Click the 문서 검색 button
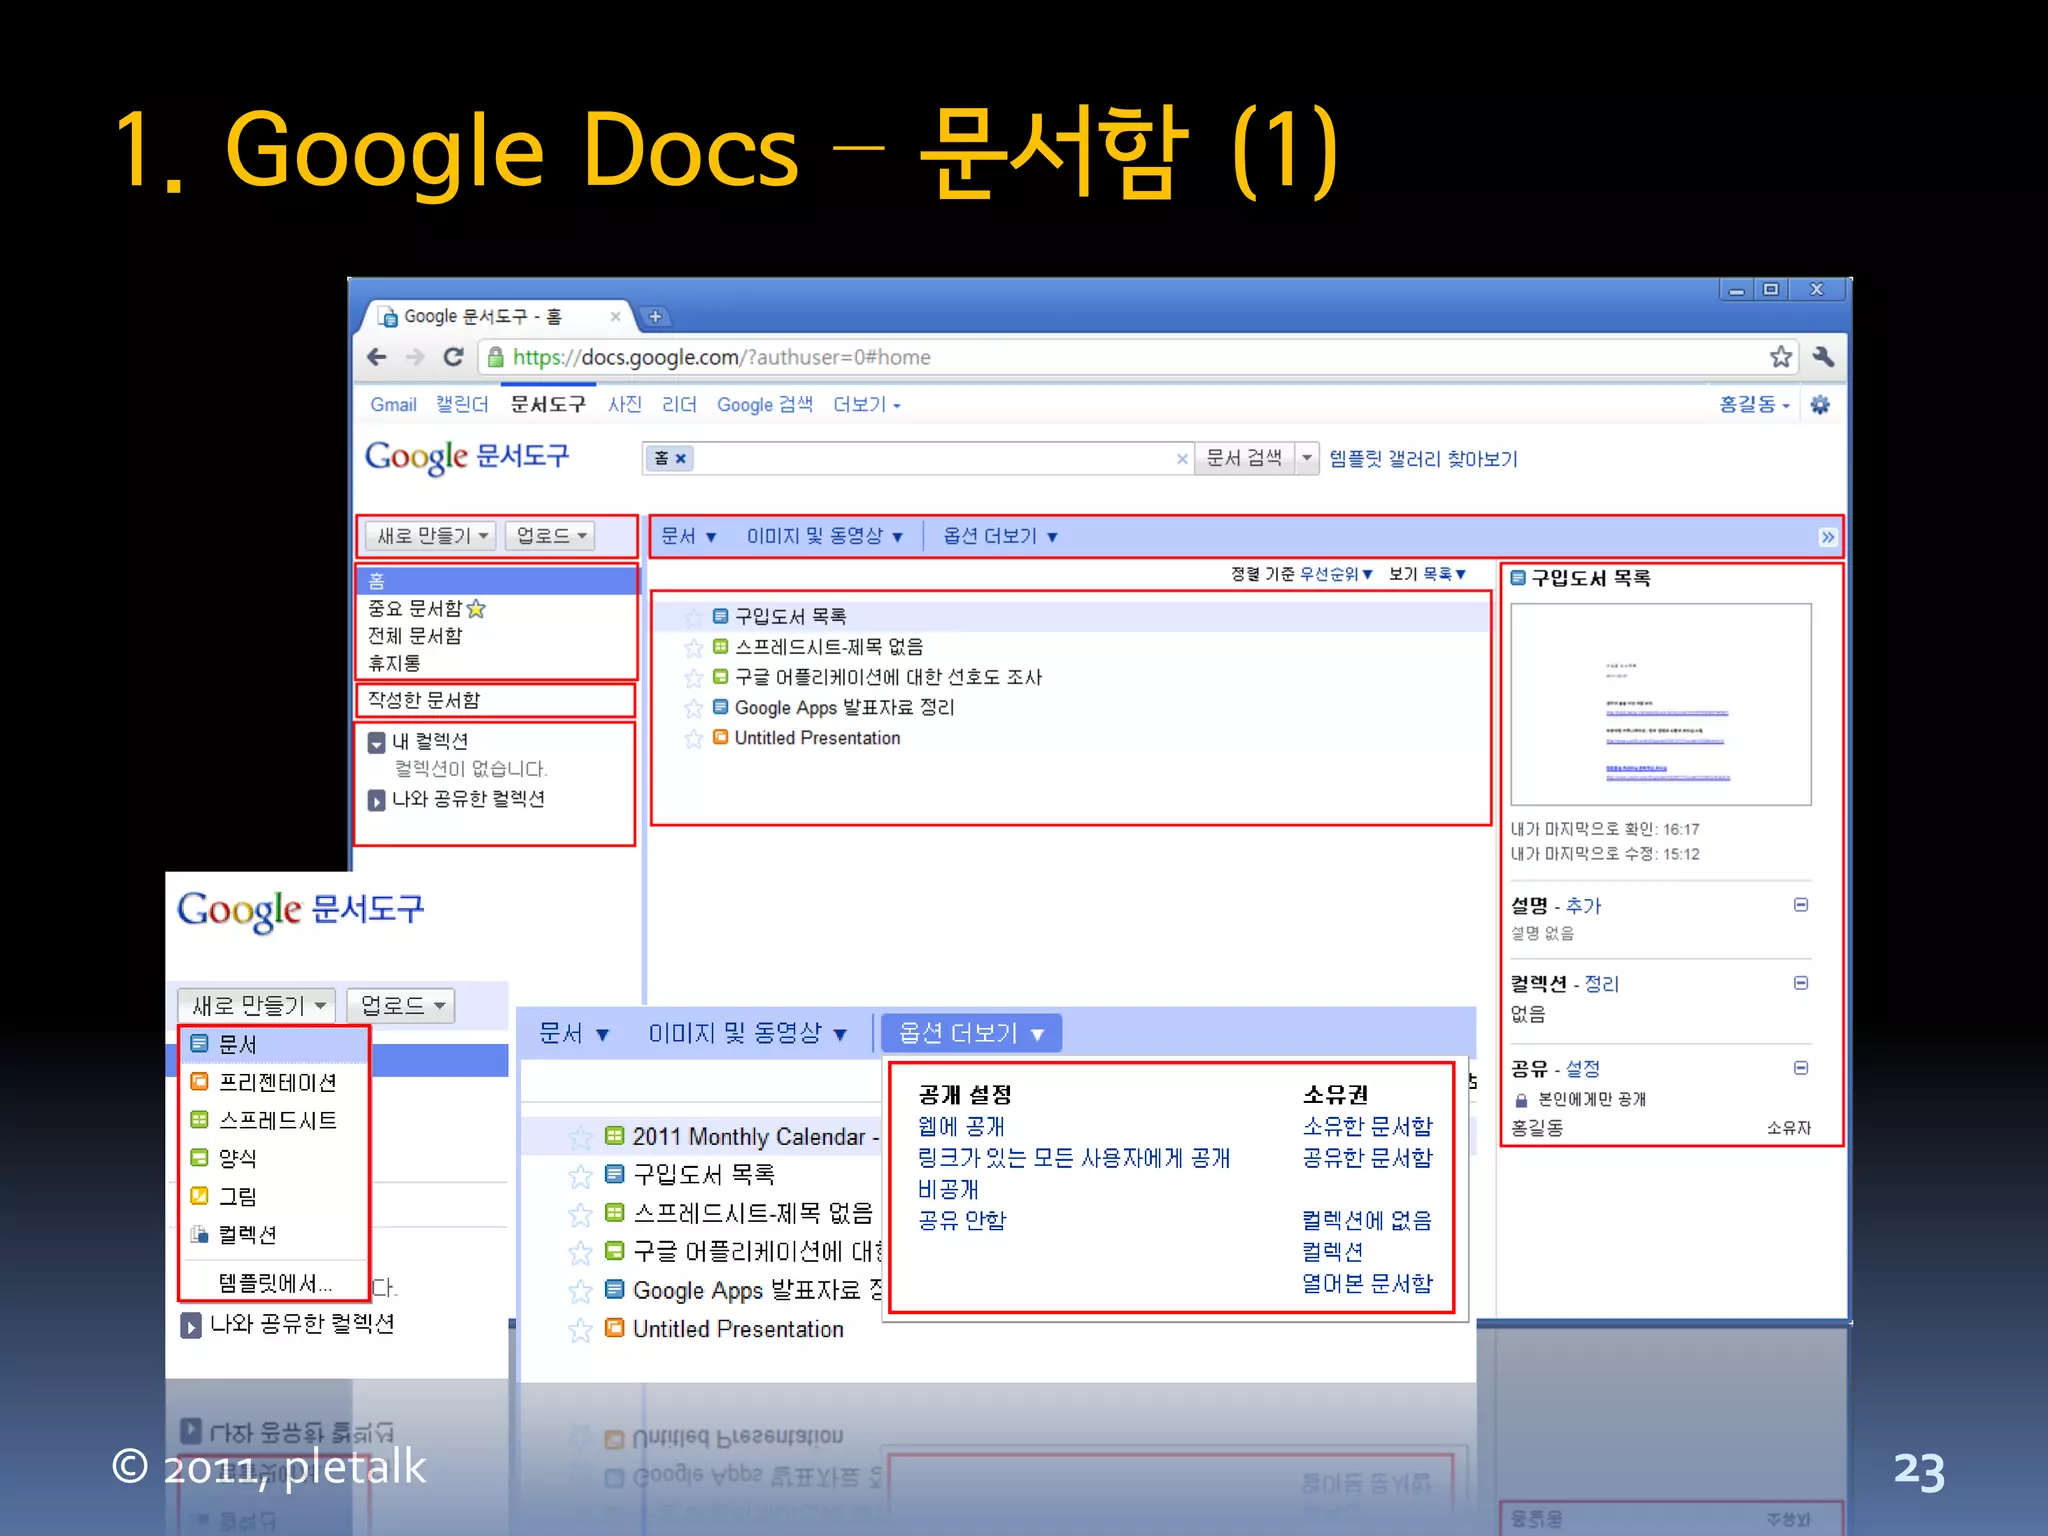The image size is (2048, 1536). (x=1244, y=458)
